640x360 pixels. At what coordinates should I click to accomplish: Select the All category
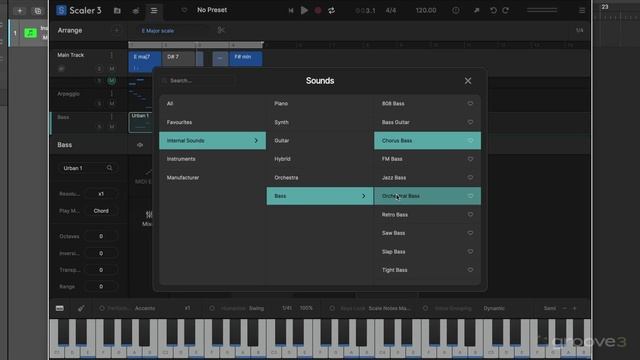212,104
